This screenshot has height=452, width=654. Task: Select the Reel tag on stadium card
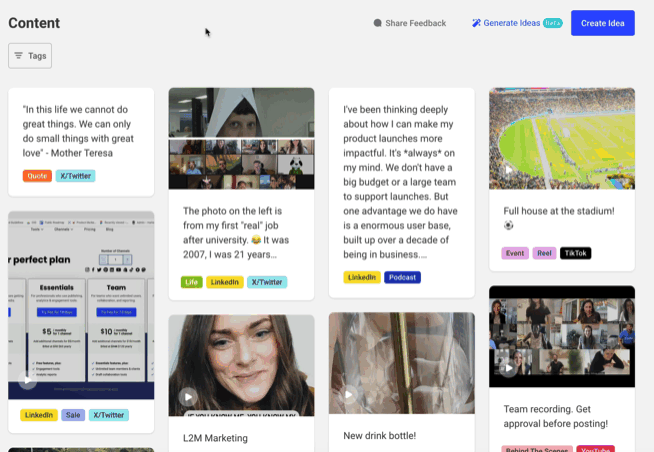coord(544,254)
